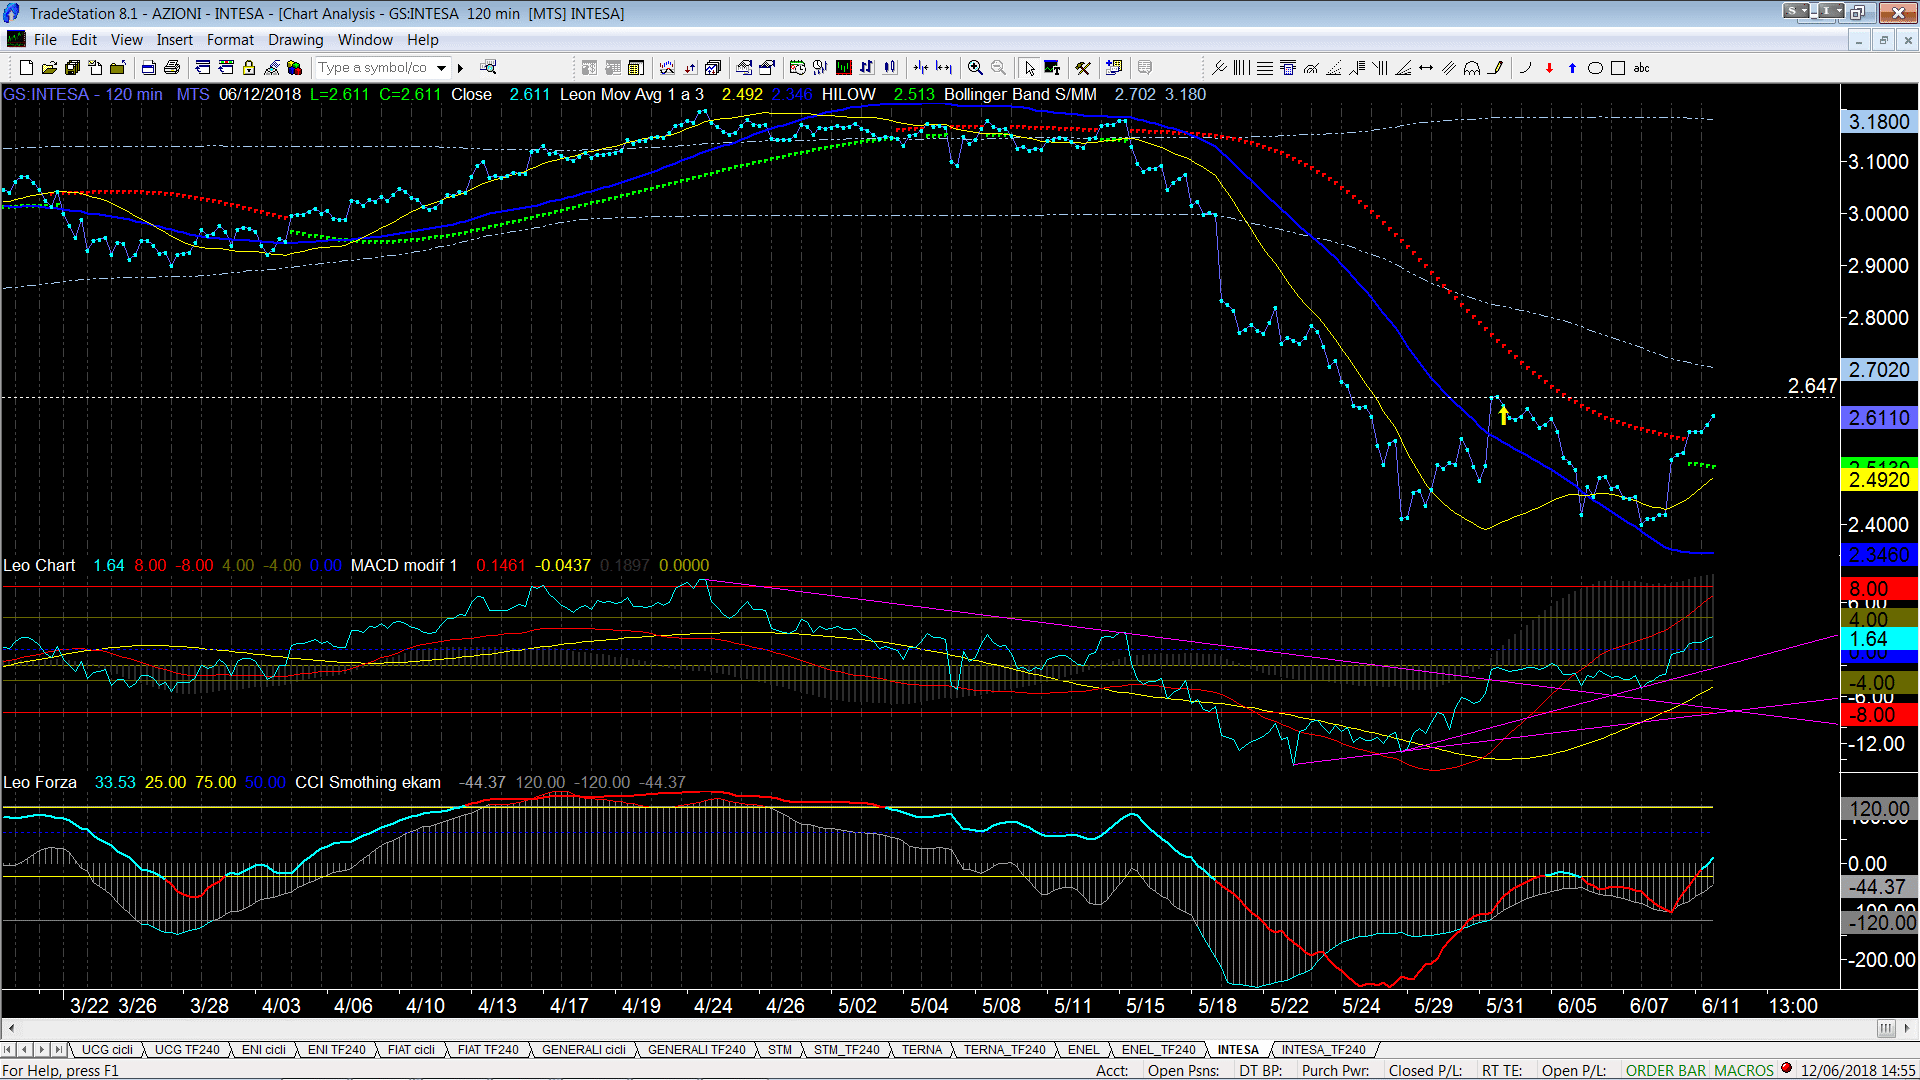The width and height of the screenshot is (1920, 1080).
Task: Select the vertical time lines tool
Action: 1242,68
